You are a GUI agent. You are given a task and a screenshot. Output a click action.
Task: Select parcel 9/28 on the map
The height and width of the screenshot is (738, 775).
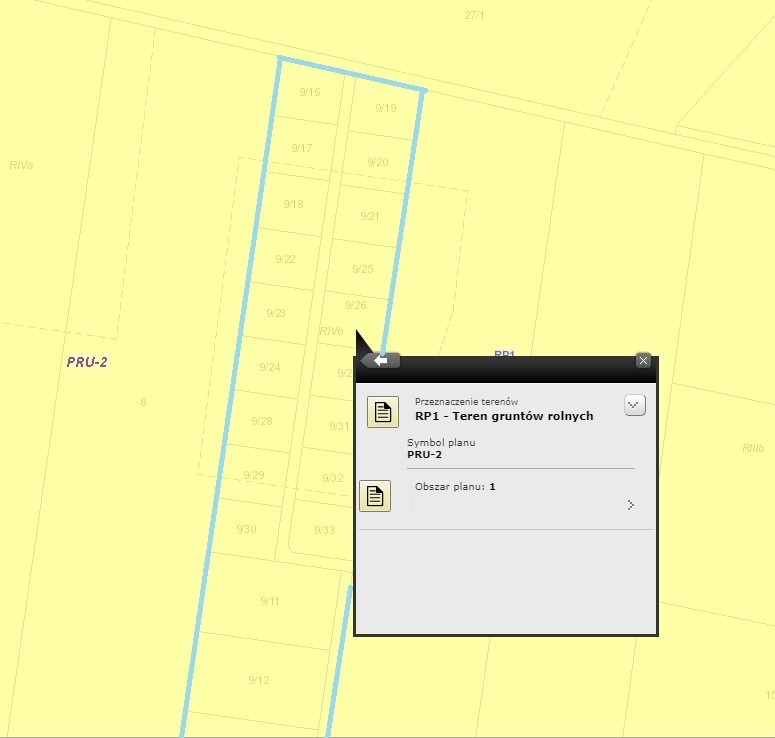[262, 421]
